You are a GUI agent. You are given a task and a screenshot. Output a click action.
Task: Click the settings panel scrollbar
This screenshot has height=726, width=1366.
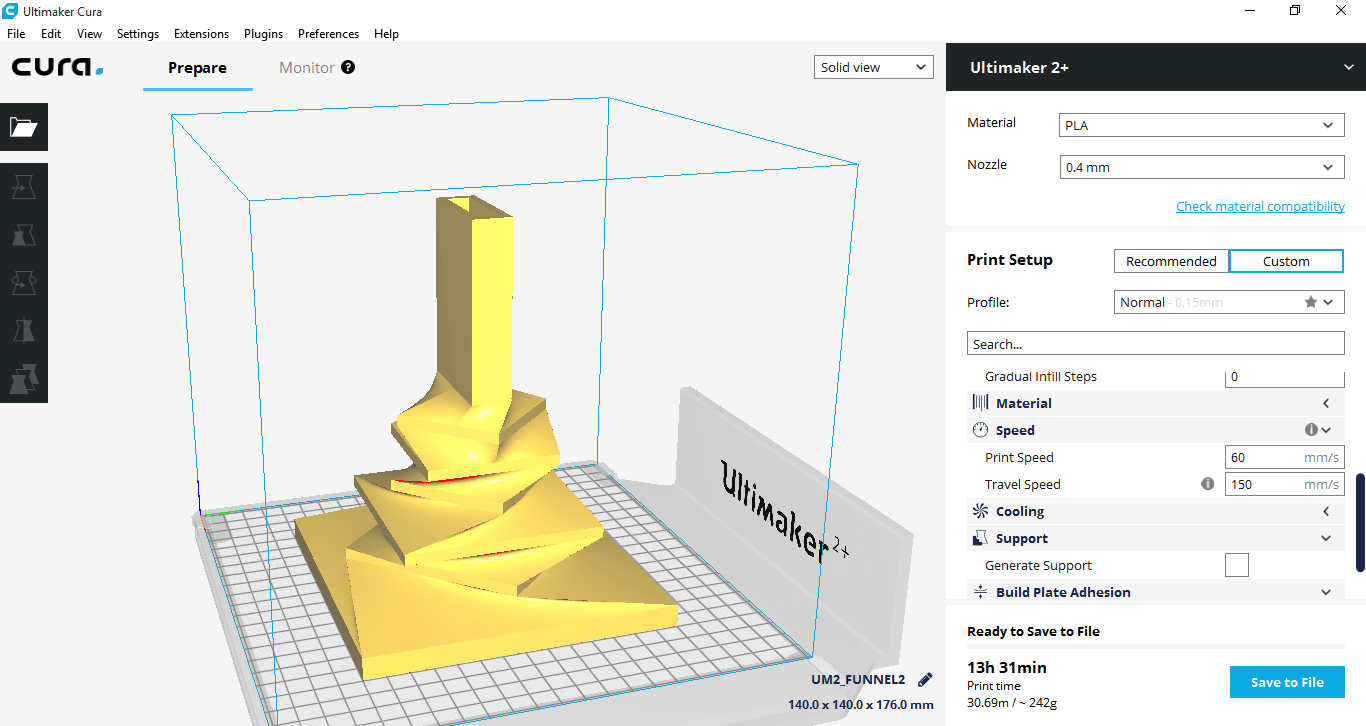tap(1360, 523)
